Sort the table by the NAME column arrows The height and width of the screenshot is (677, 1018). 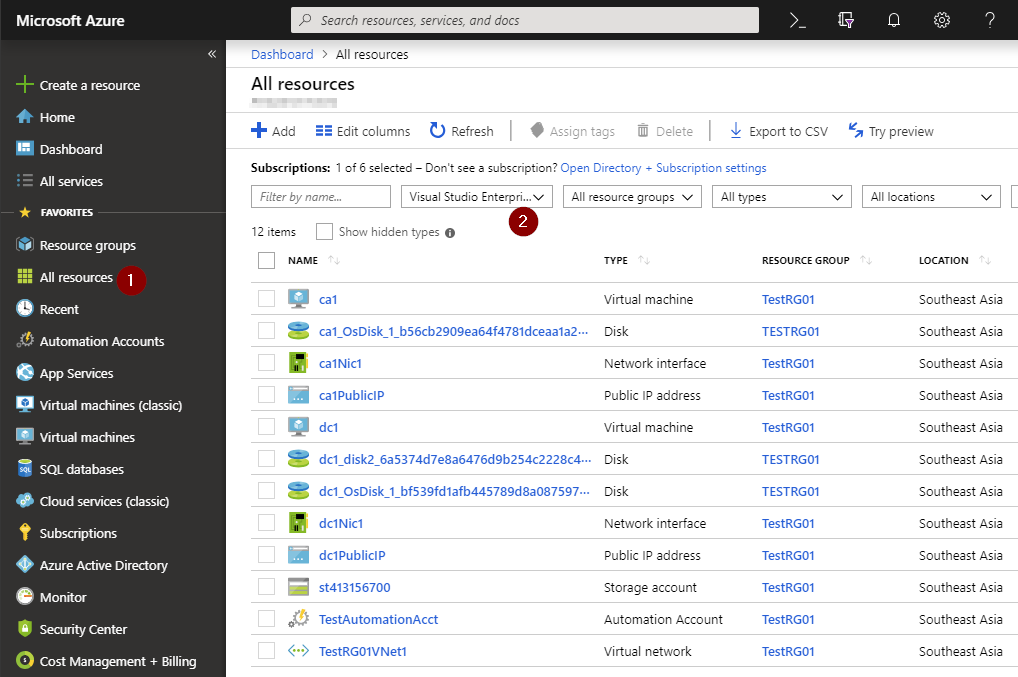point(334,260)
